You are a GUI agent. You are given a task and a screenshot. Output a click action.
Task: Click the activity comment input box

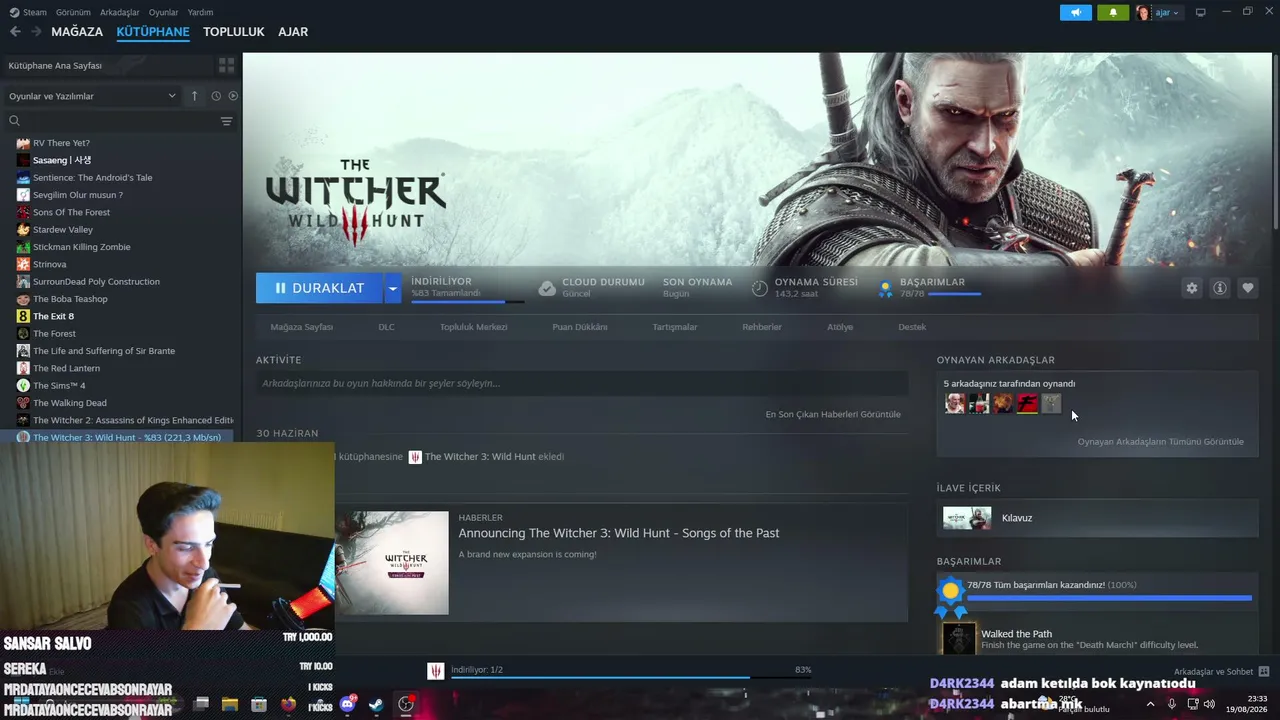click(x=582, y=383)
